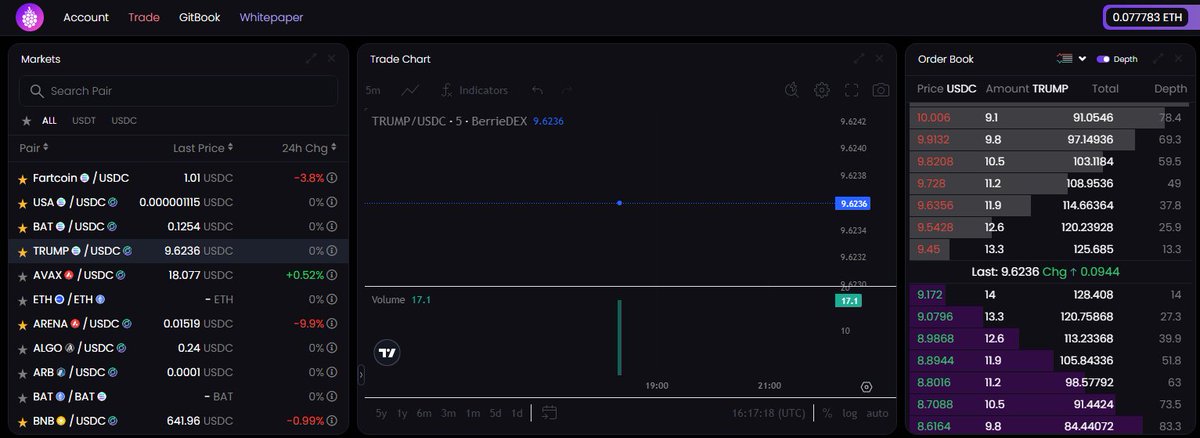Open info icon for Fartcoin/USDC 24h change
Screen dimensions: 1200x438
(331, 178)
